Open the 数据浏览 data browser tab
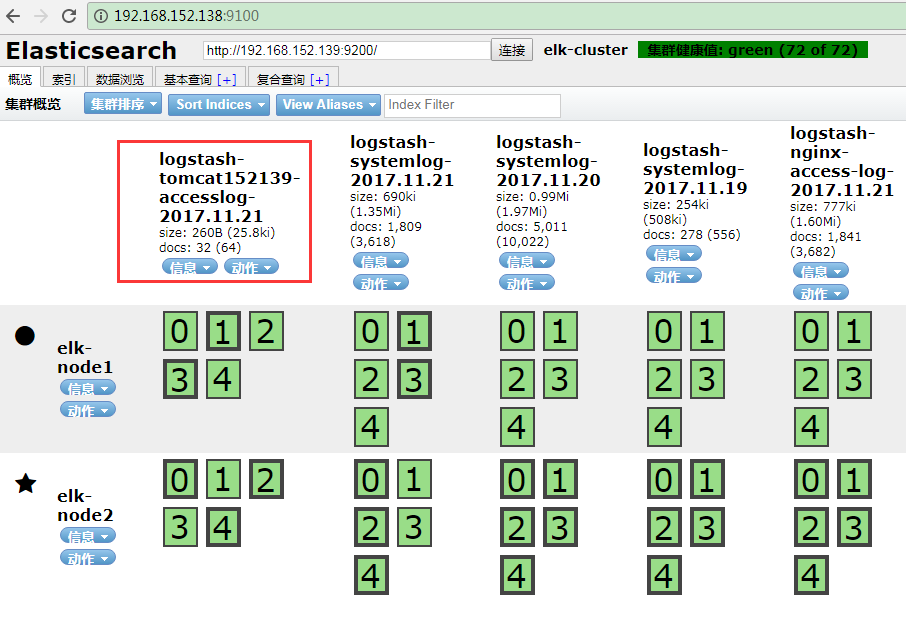Image resolution: width=906 pixels, height=639 pixels. click(120, 79)
